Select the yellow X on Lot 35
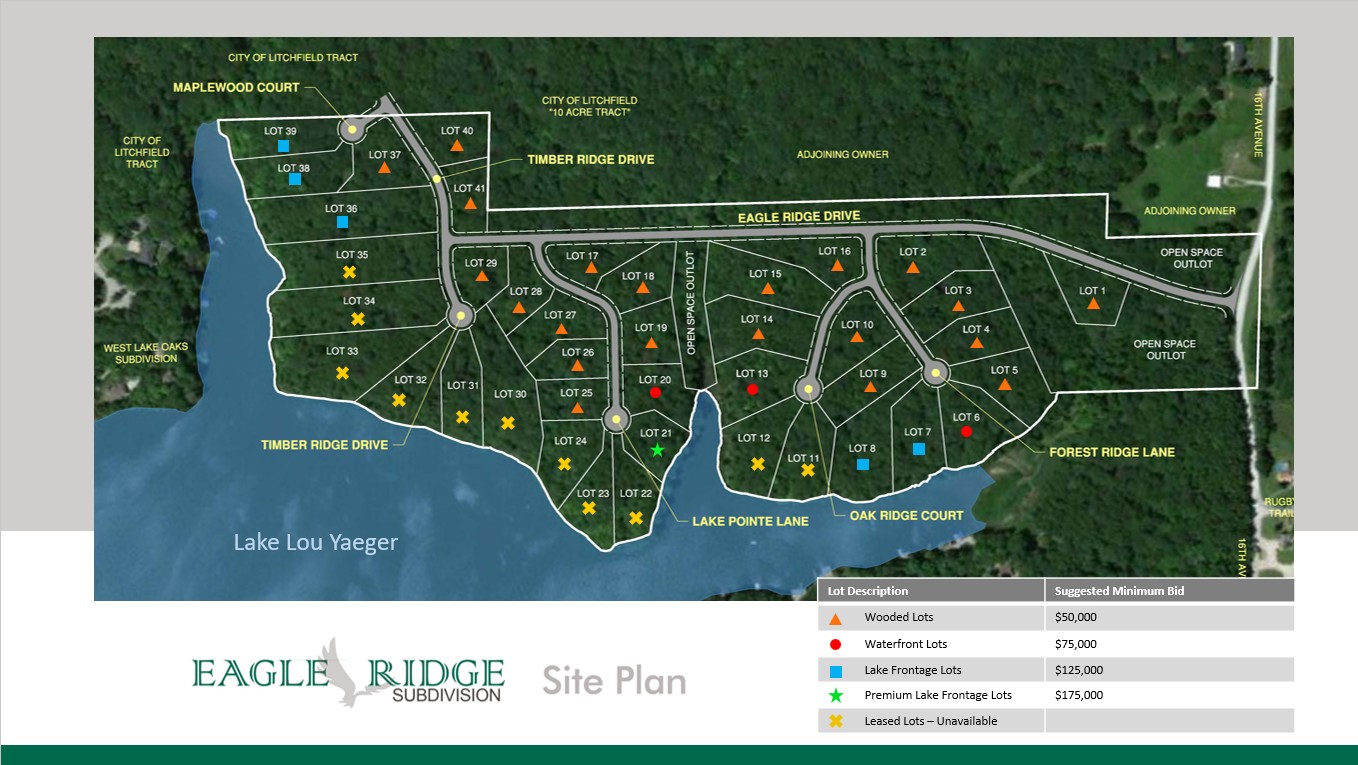Screen dimensions: 1358x765 tap(349, 272)
